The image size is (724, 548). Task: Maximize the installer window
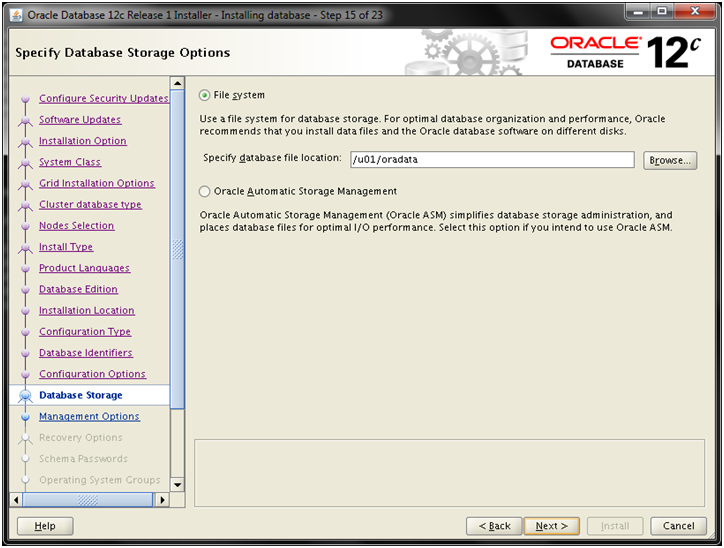pyautogui.click(x=662, y=12)
